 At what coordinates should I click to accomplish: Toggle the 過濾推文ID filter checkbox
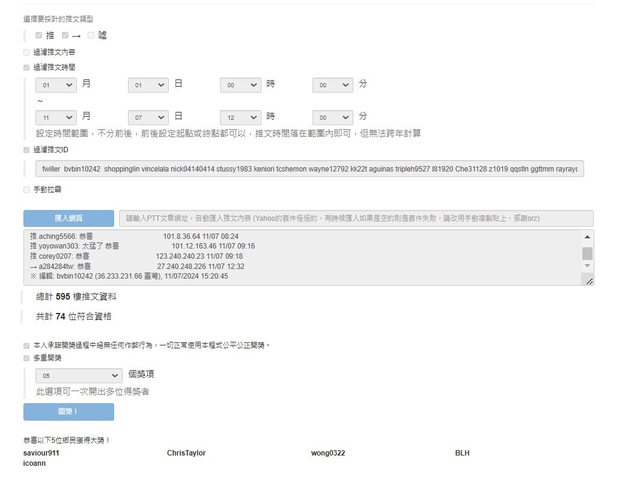27,149
